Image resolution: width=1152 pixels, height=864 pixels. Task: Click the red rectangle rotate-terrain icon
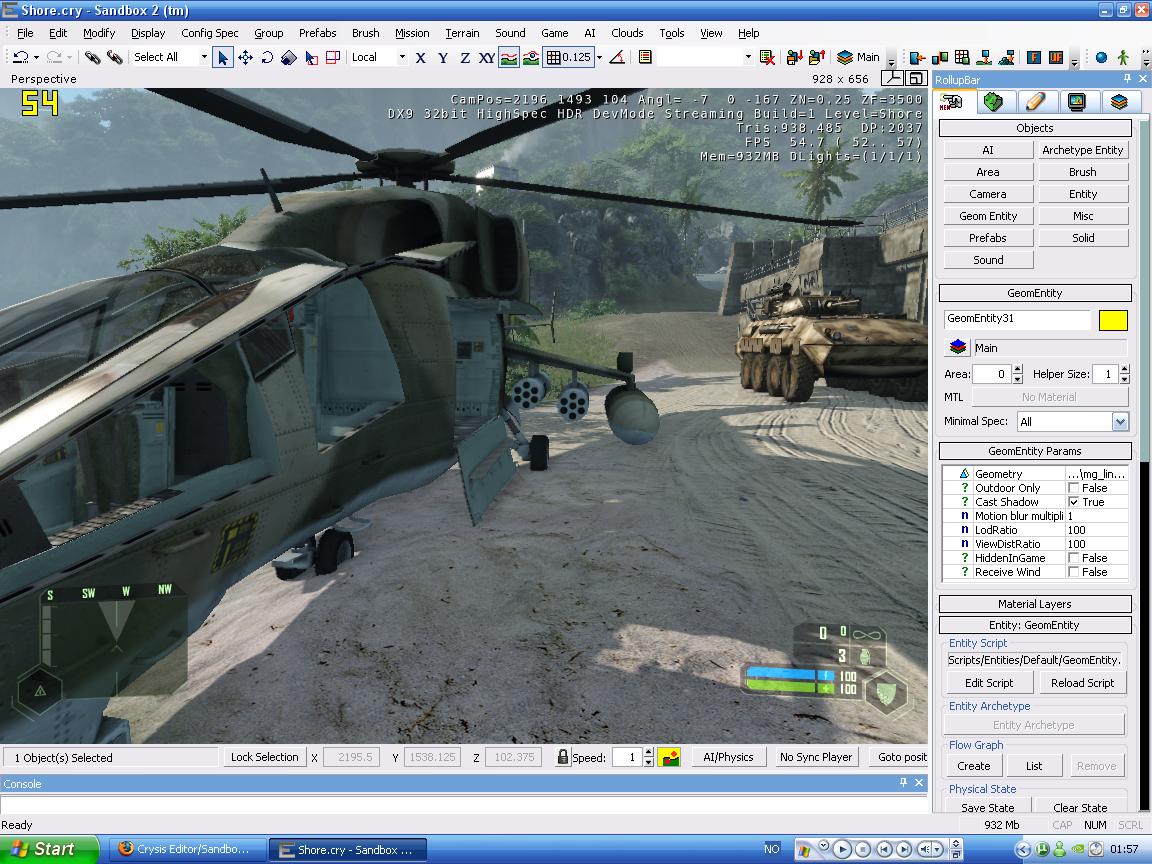333,57
